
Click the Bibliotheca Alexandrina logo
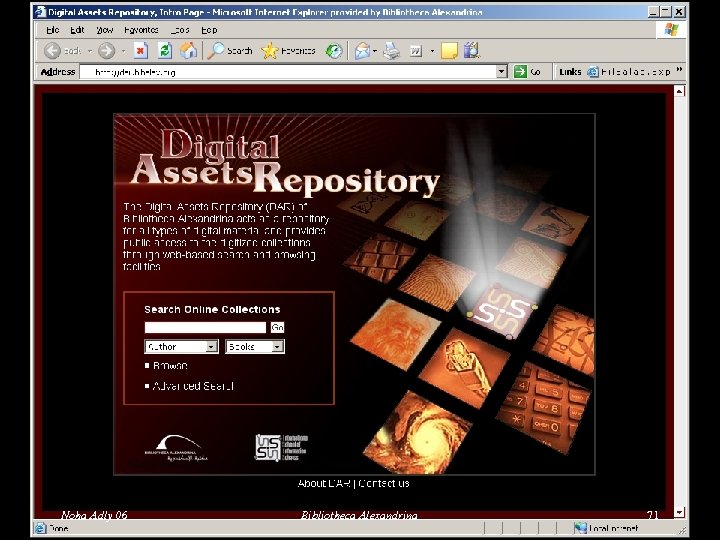coord(177,448)
